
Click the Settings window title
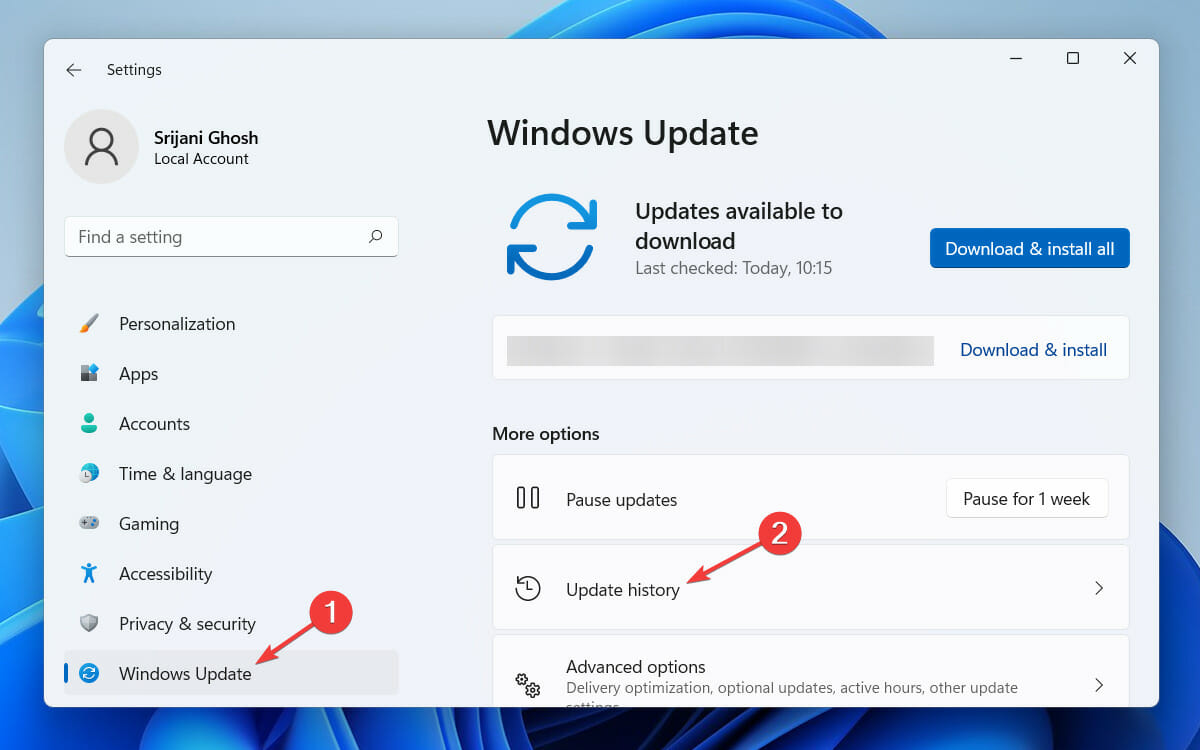134,70
